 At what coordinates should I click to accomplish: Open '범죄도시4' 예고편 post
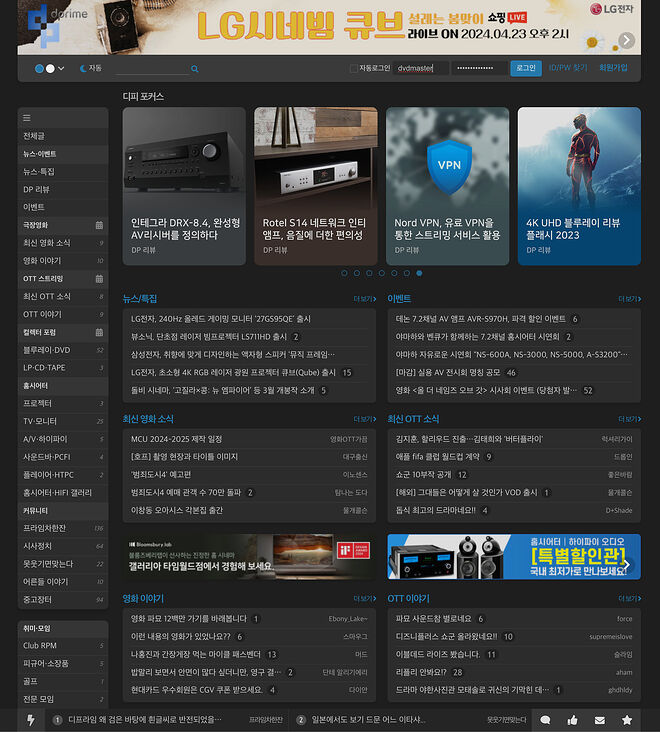click(x=161, y=475)
